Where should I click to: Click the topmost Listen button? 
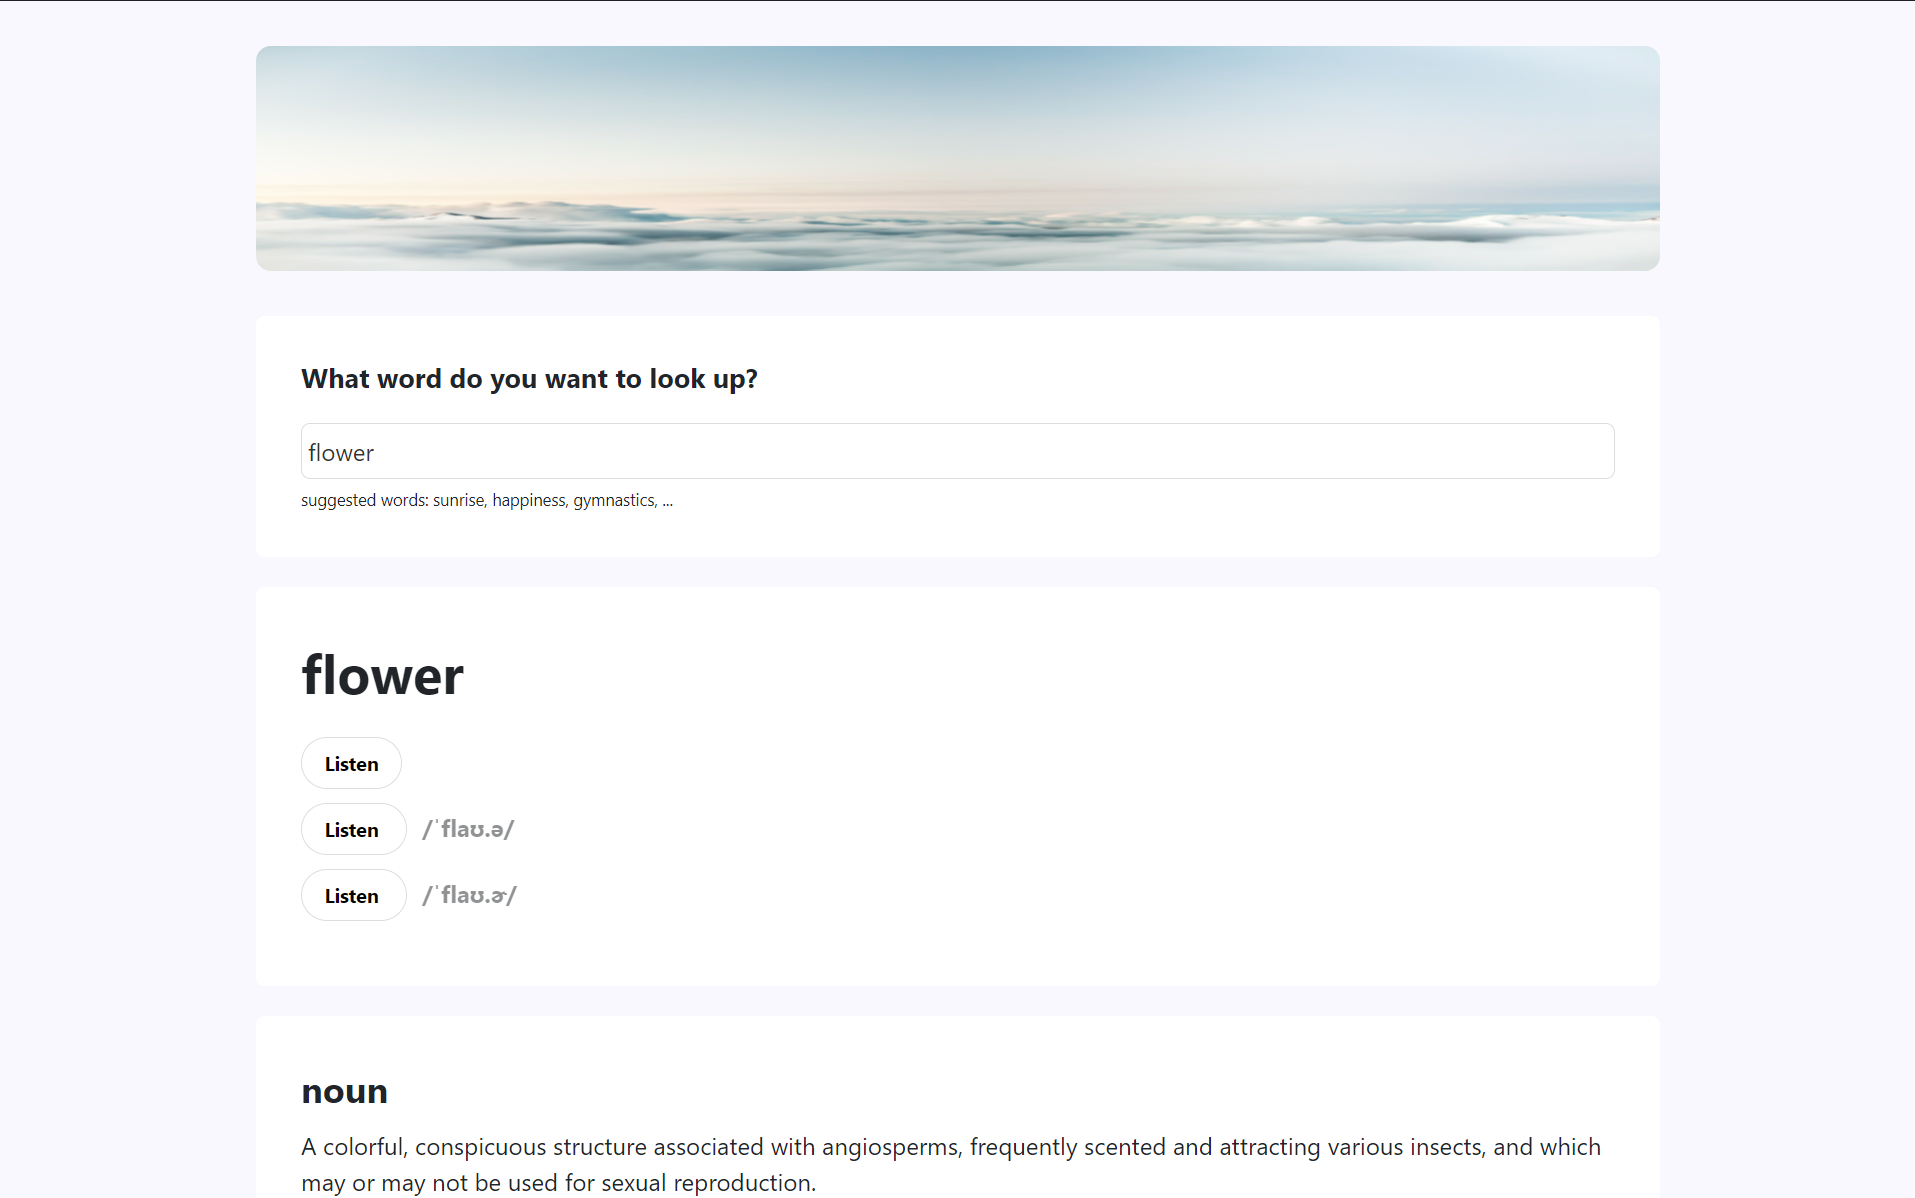pyautogui.click(x=351, y=763)
